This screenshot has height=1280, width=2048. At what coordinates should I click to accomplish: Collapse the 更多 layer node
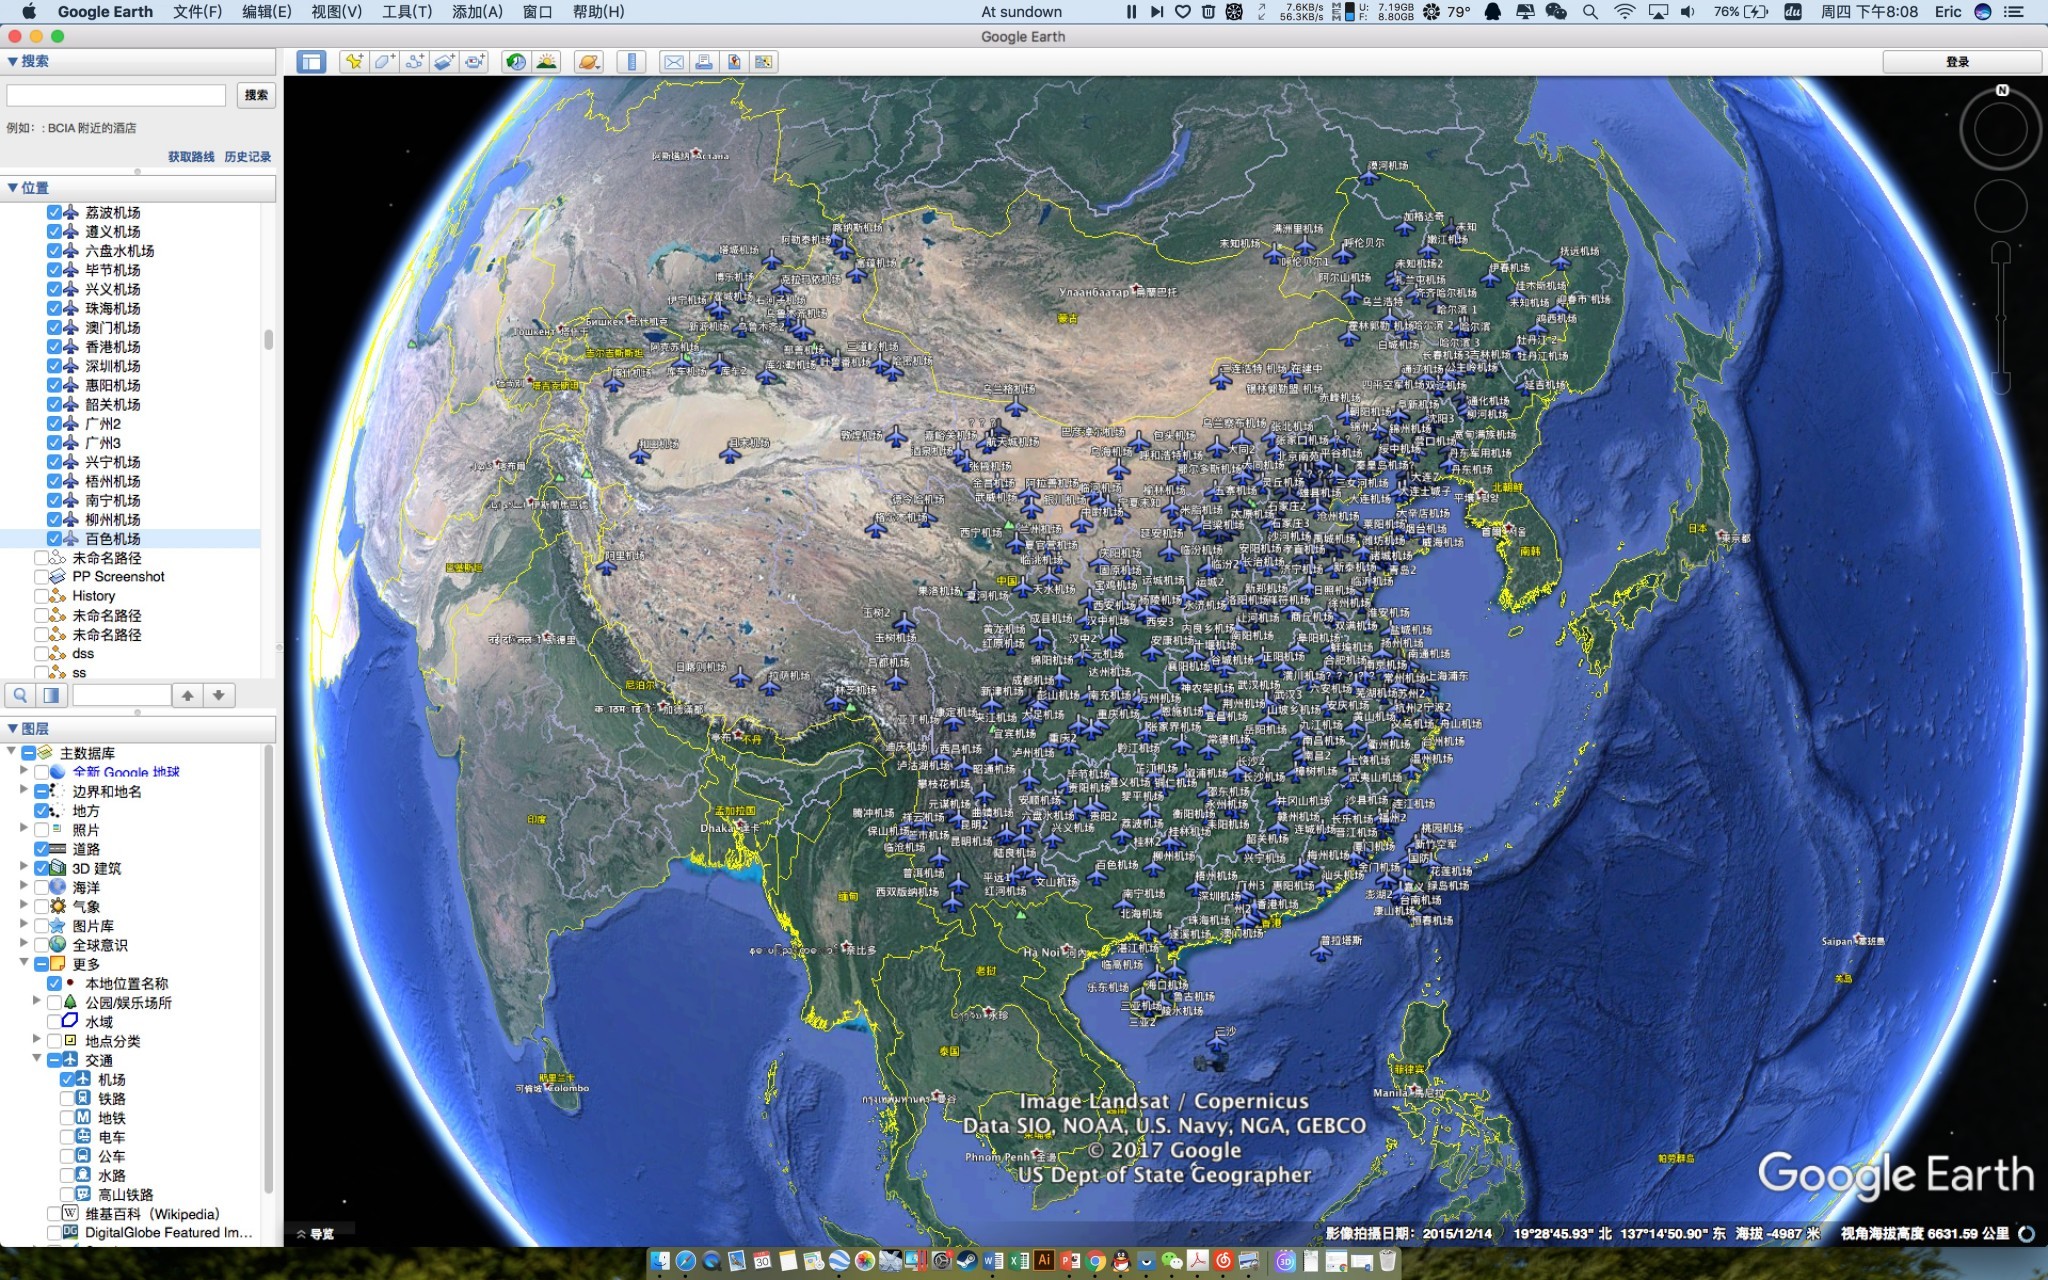coord(24,963)
